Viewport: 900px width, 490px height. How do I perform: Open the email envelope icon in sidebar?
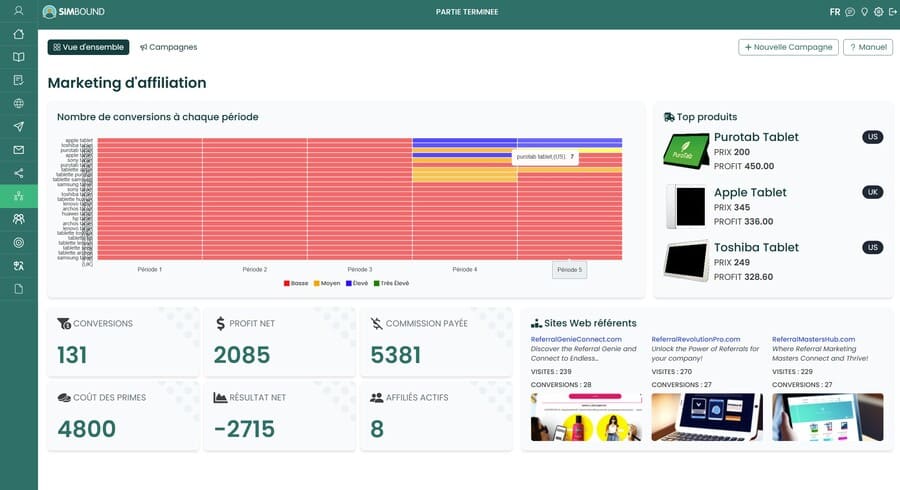tap(18, 150)
